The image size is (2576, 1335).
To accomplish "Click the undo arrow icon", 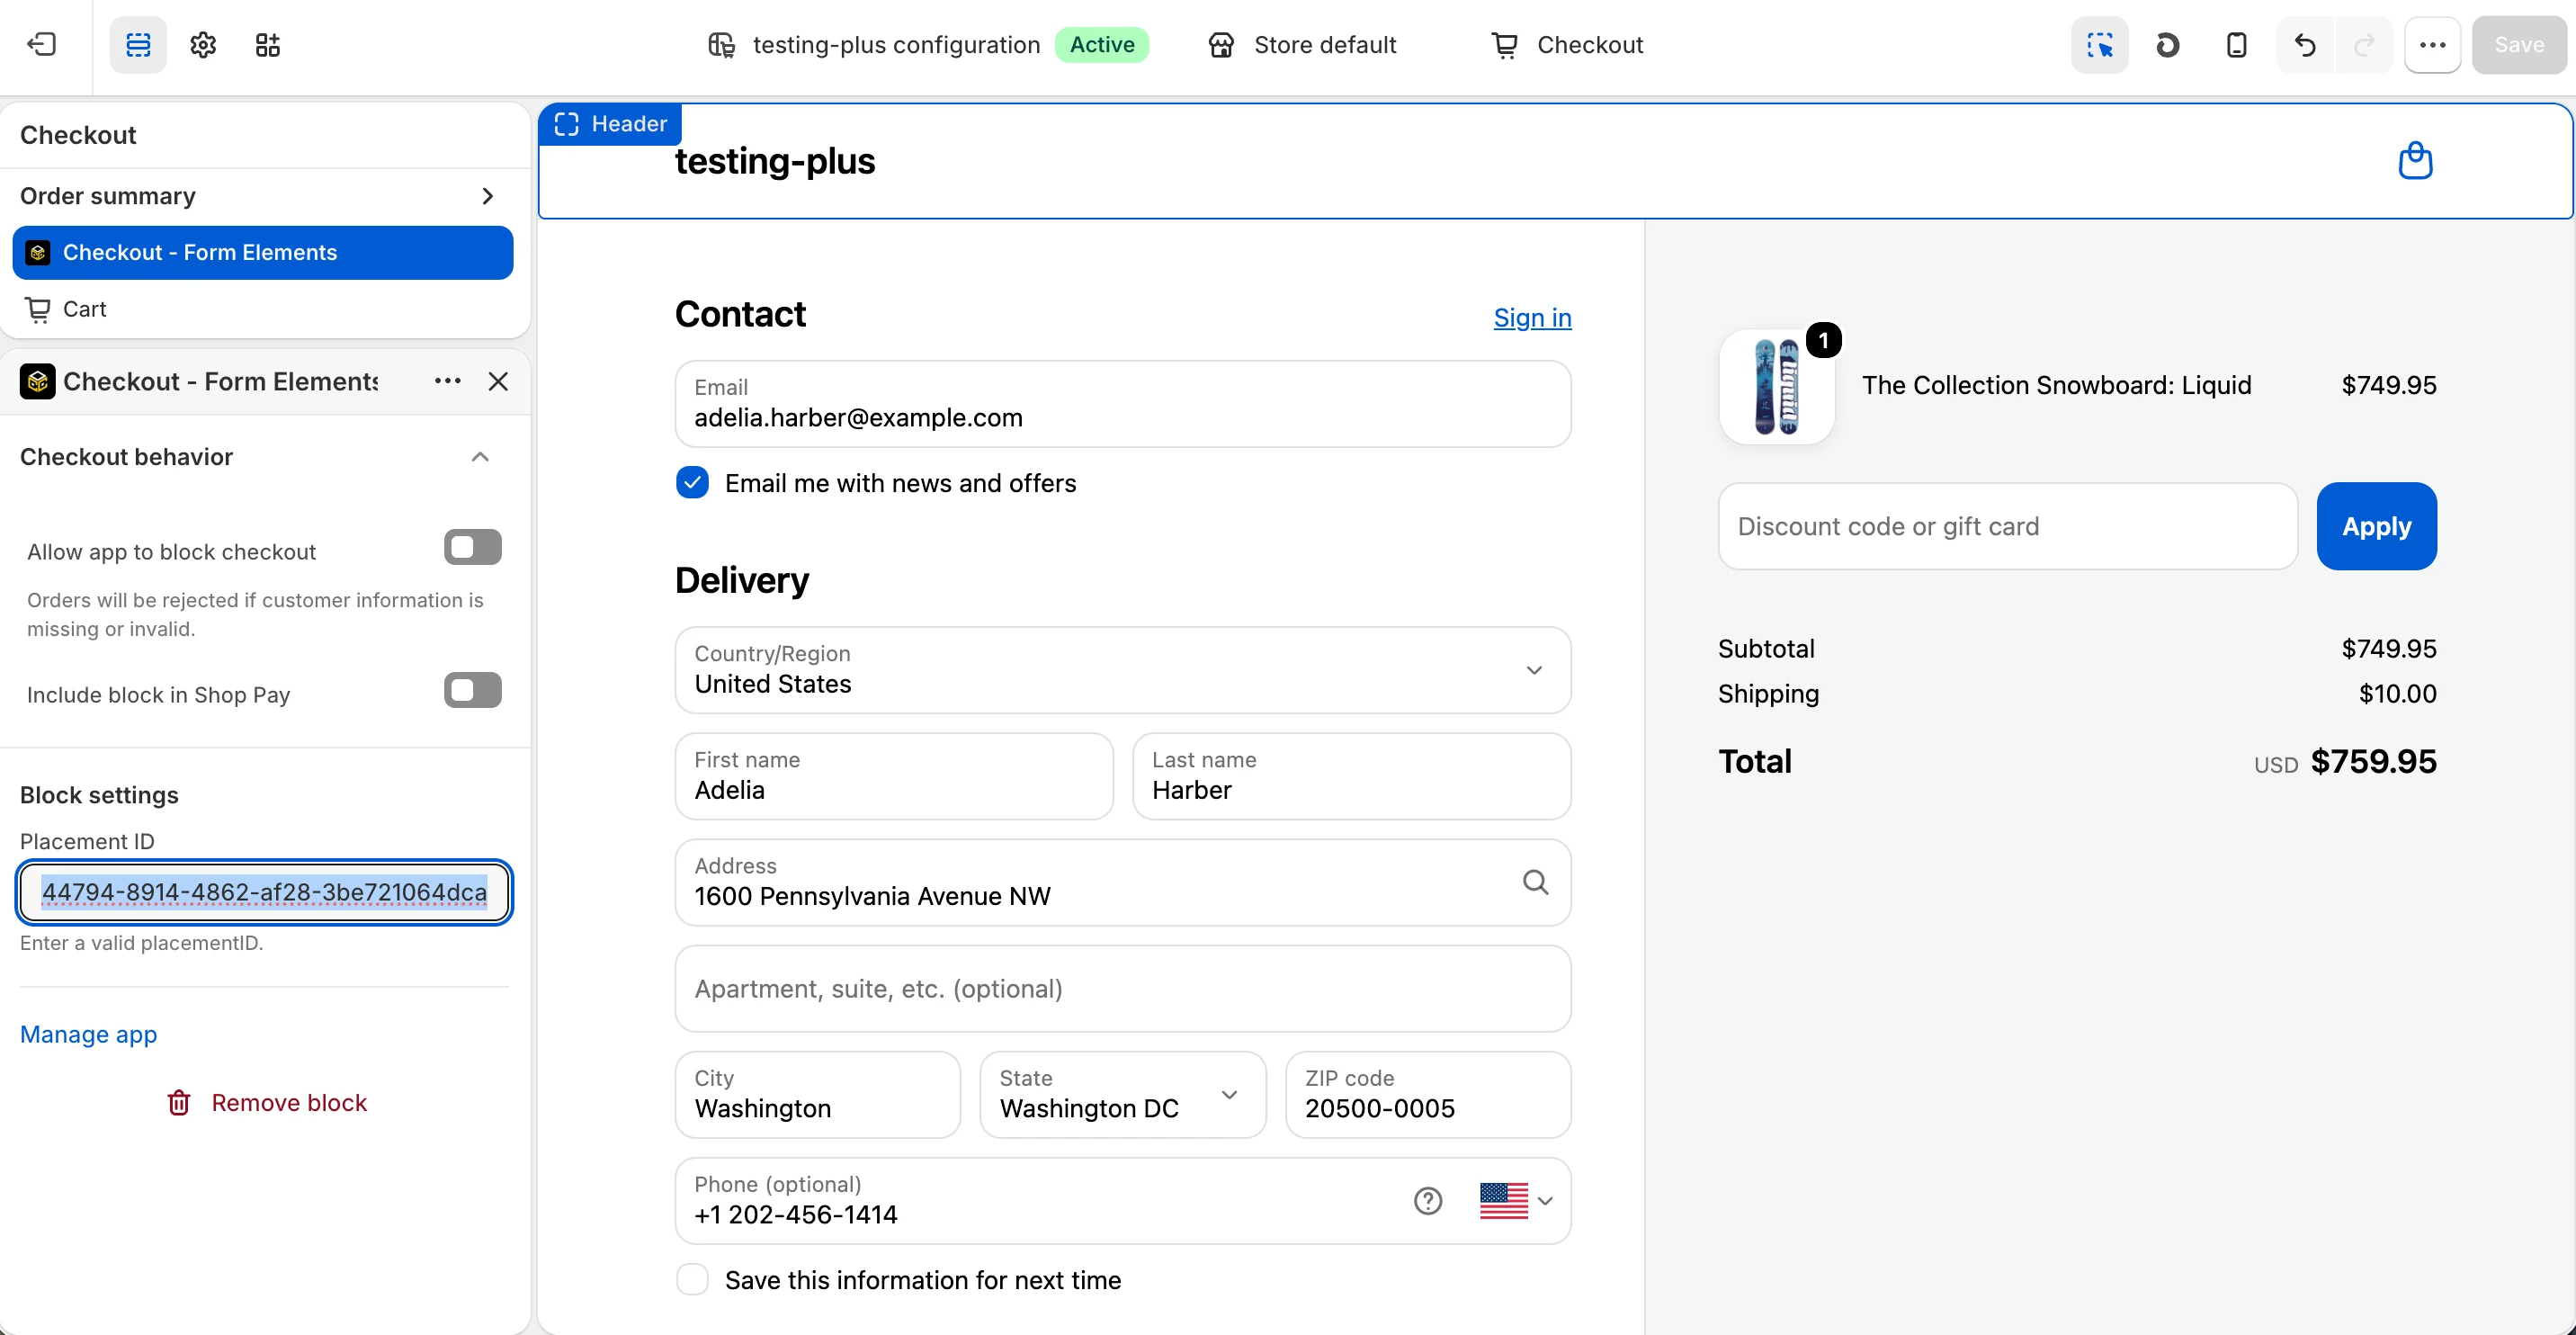I will click(2305, 44).
